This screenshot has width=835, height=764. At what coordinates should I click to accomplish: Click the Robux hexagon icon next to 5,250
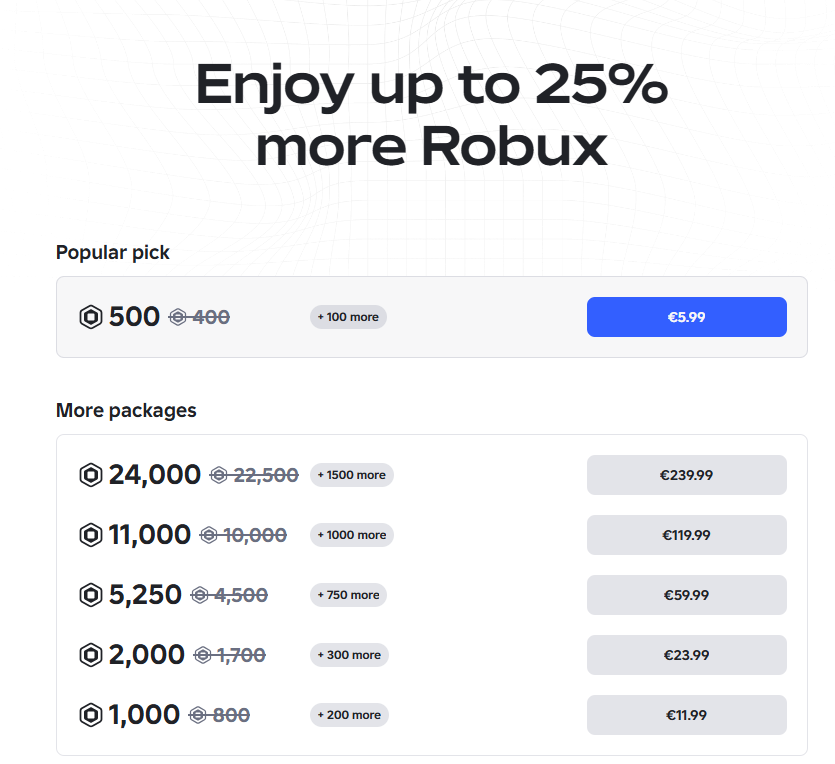point(90,594)
